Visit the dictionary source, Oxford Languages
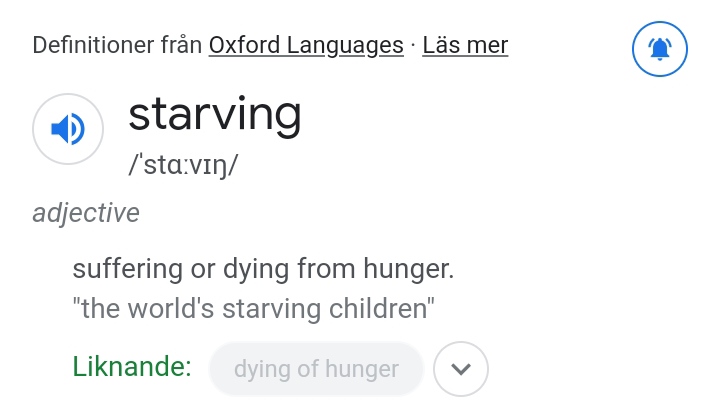Image resolution: width=720 pixels, height=414 pixels. (306, 45)
